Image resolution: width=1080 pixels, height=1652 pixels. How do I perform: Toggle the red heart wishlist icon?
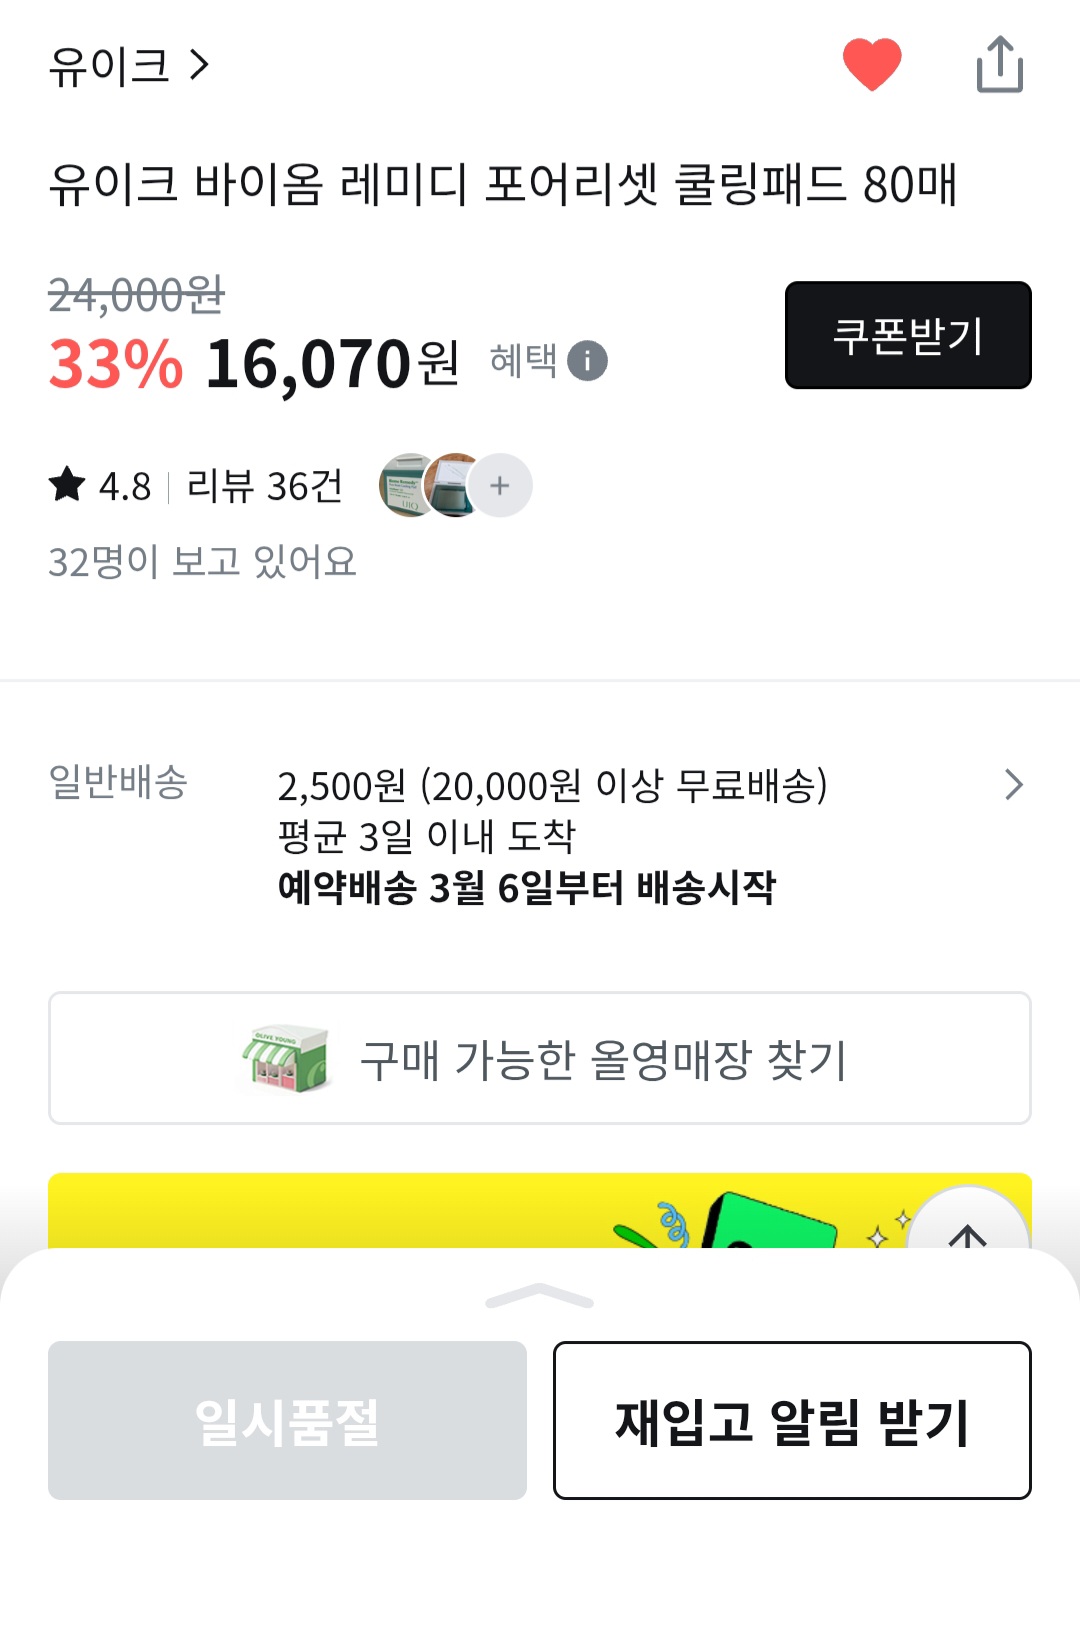872,65
